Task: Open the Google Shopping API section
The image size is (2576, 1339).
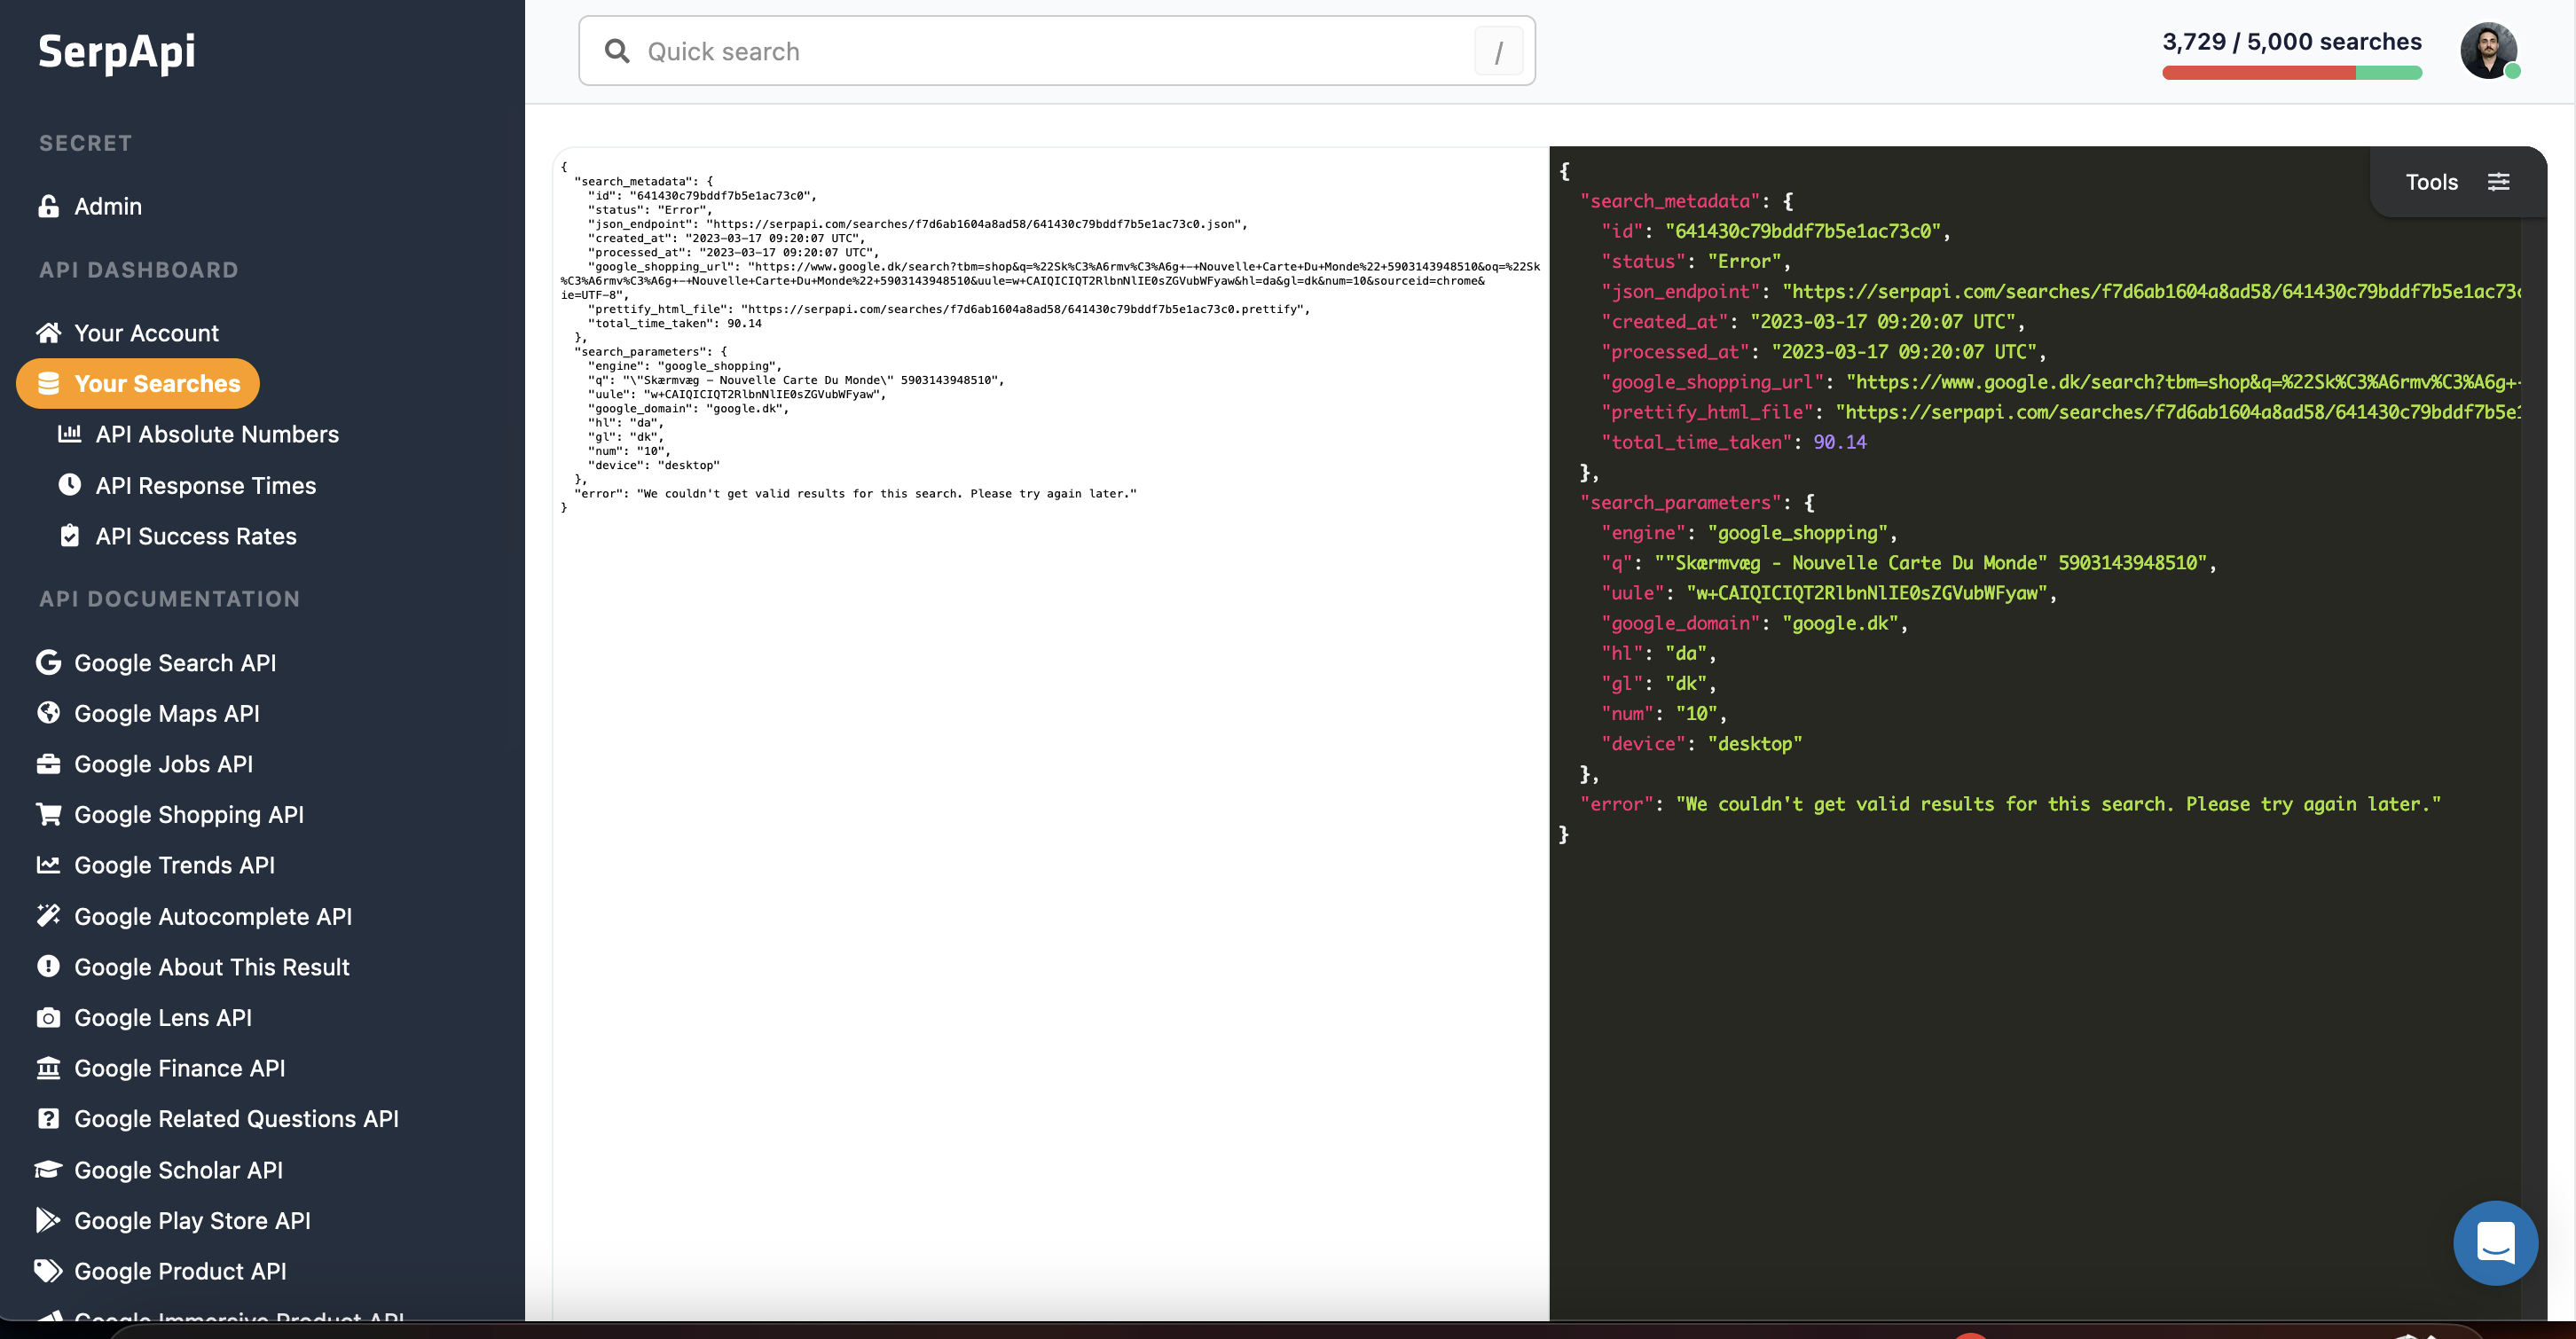Action: pos(189,814)
